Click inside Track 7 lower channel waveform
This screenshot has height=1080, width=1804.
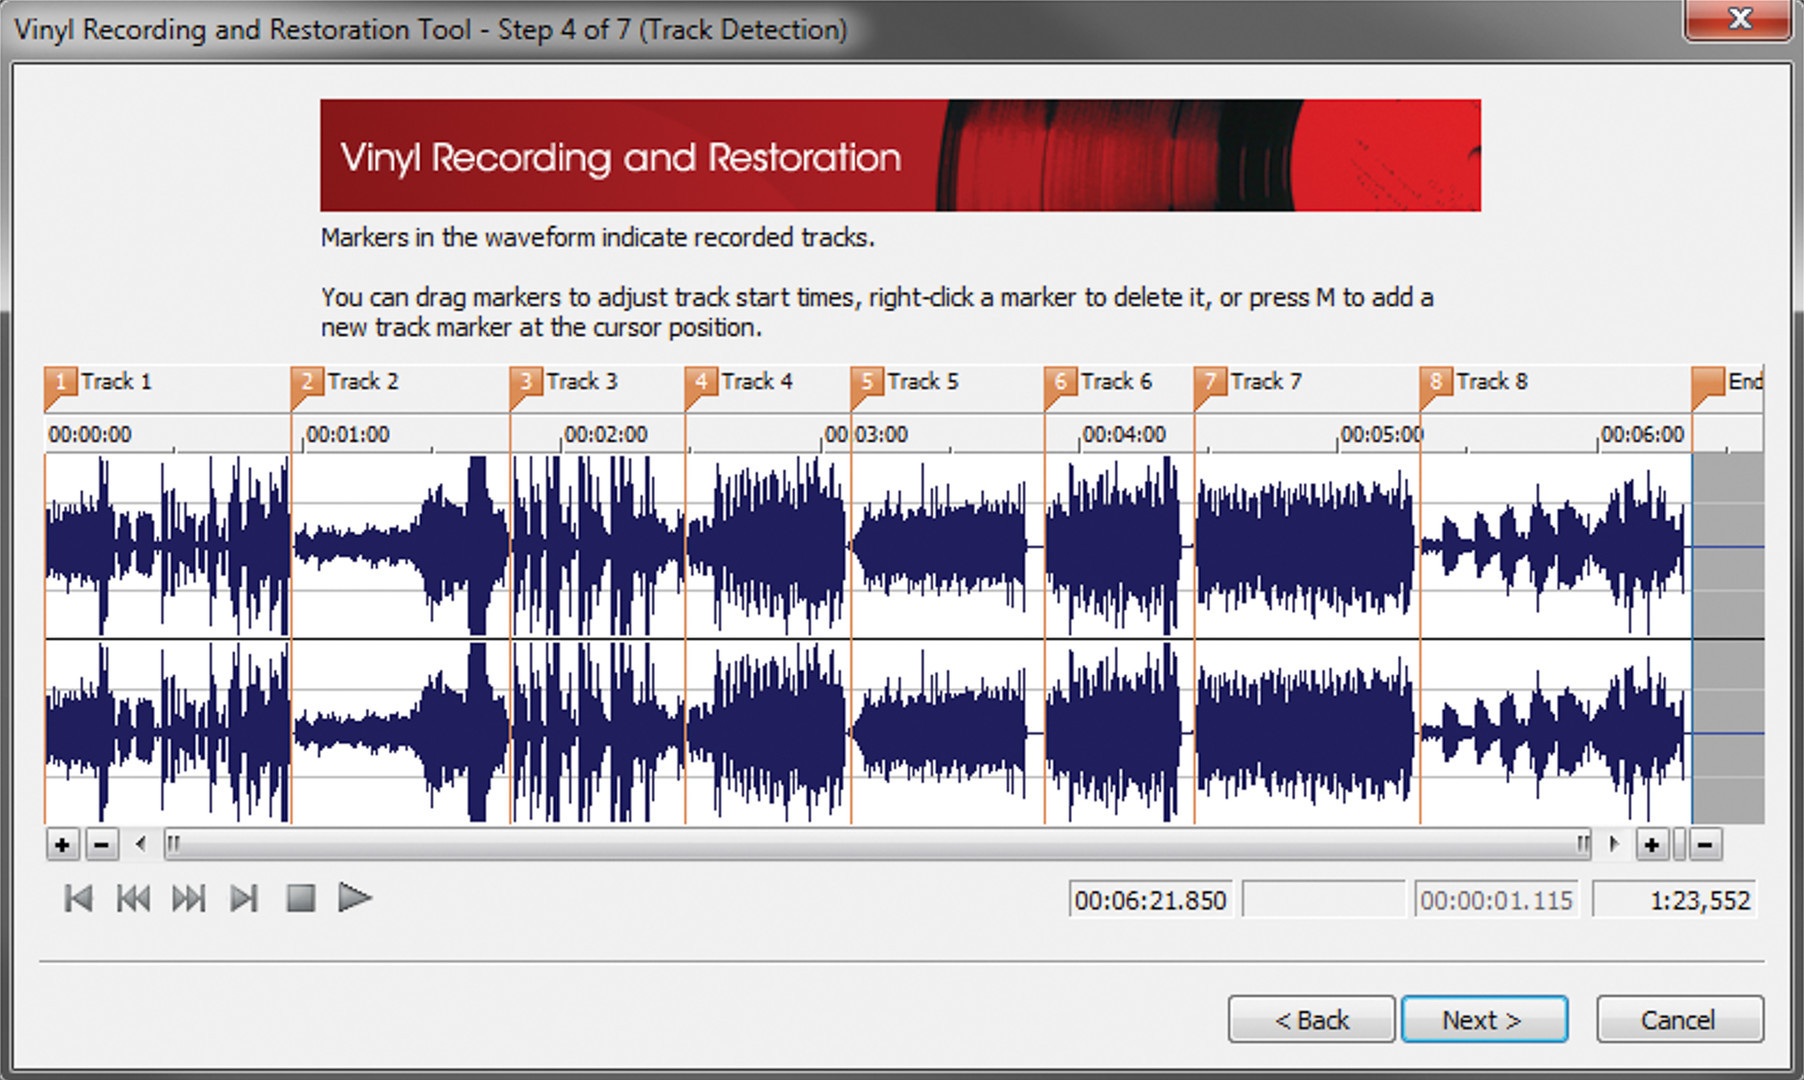click(x=1307, y=732)
